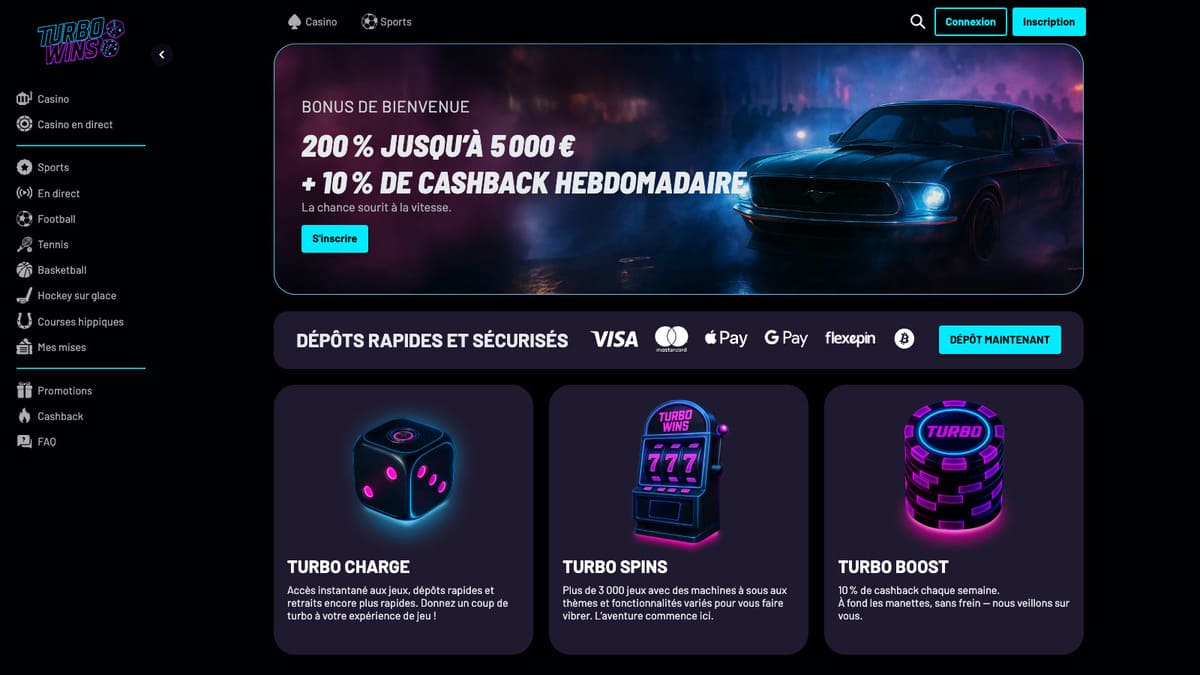Viewport: 1200px width, 675px height.
Task: Open Hockey sur glace stick icon
Action: coord(25,296)
